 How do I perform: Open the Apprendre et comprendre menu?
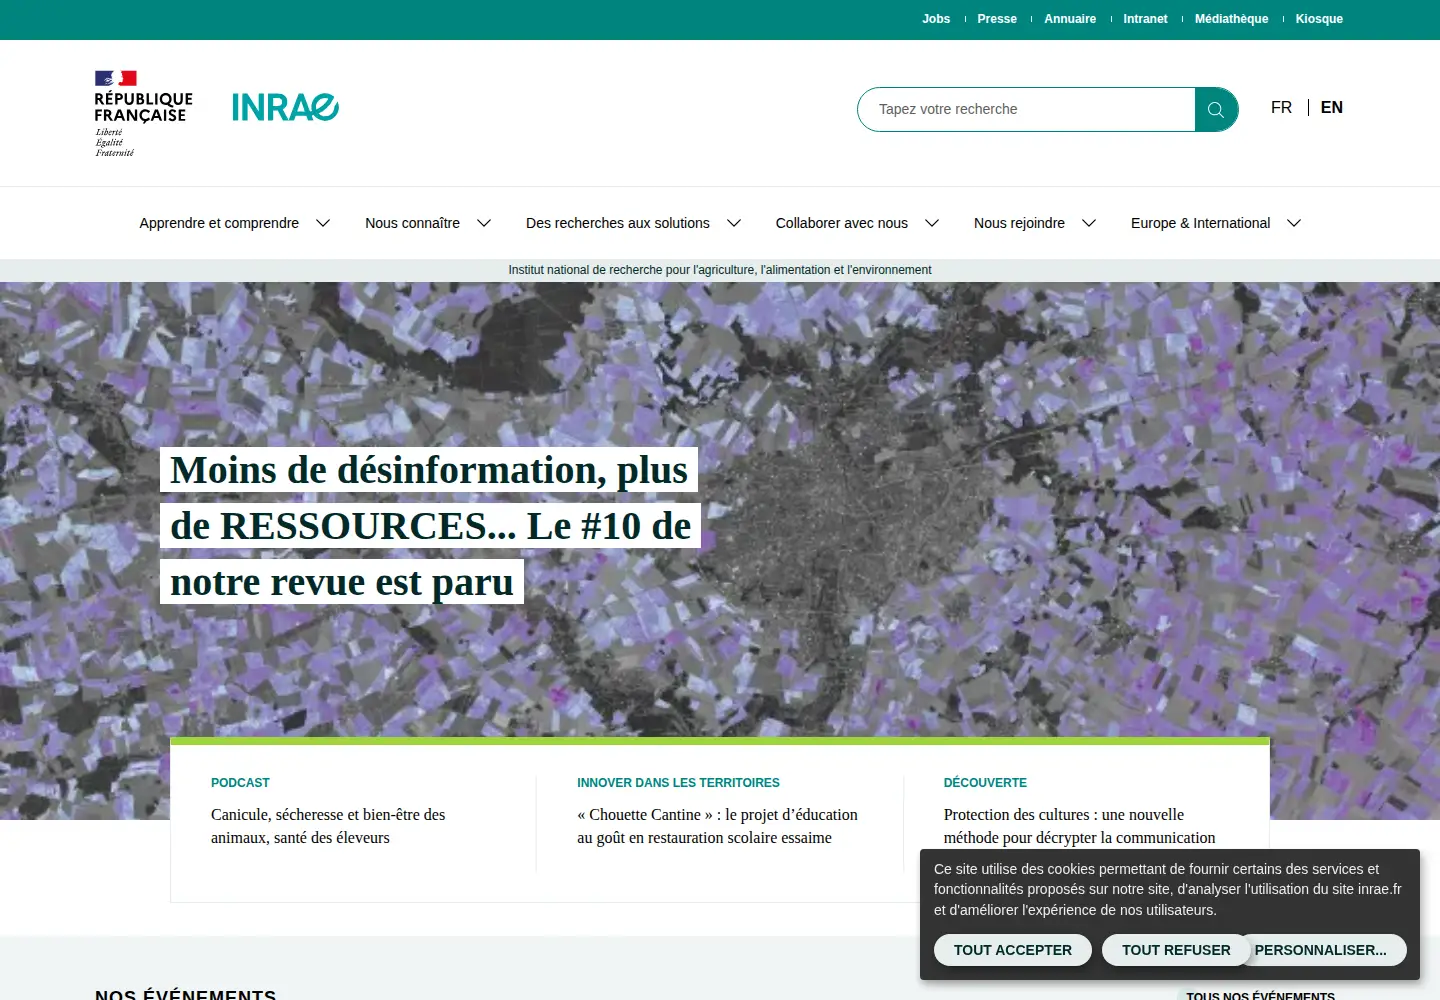coord(219,223)
